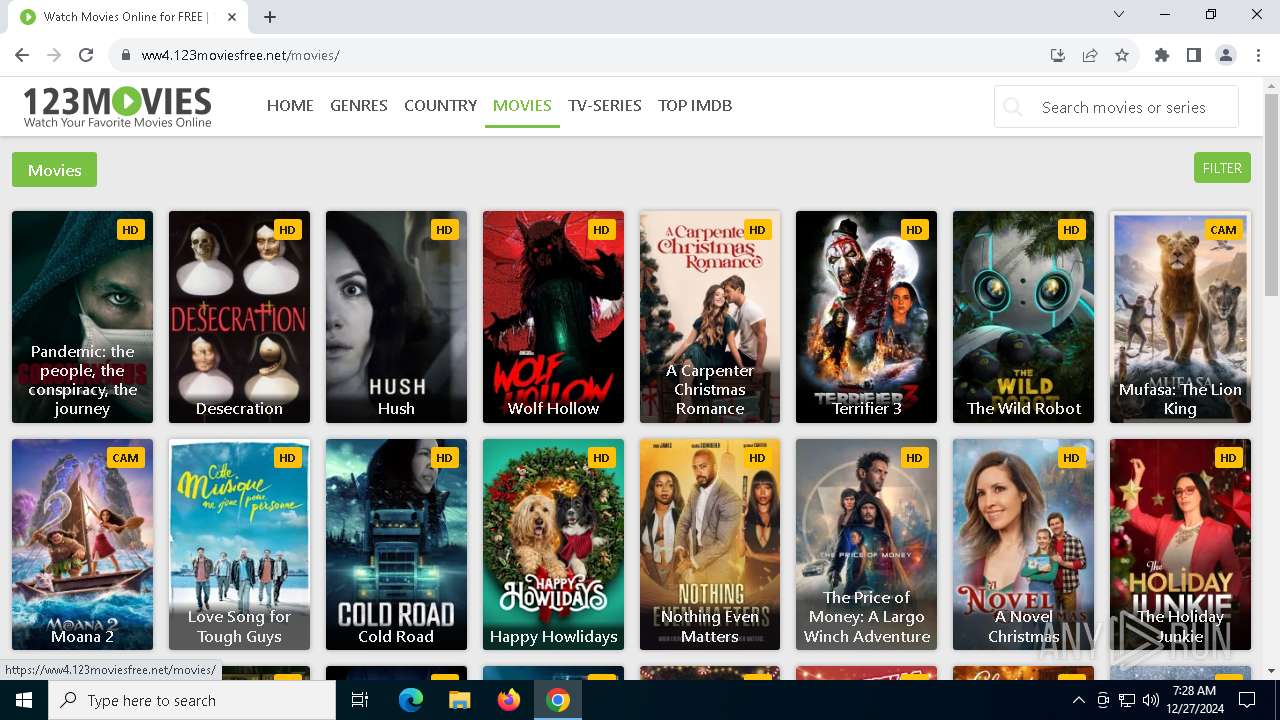Launch Firefox from taskbar
The width and height of the screenshot is (1280, 720).
[x=509, y=700]
